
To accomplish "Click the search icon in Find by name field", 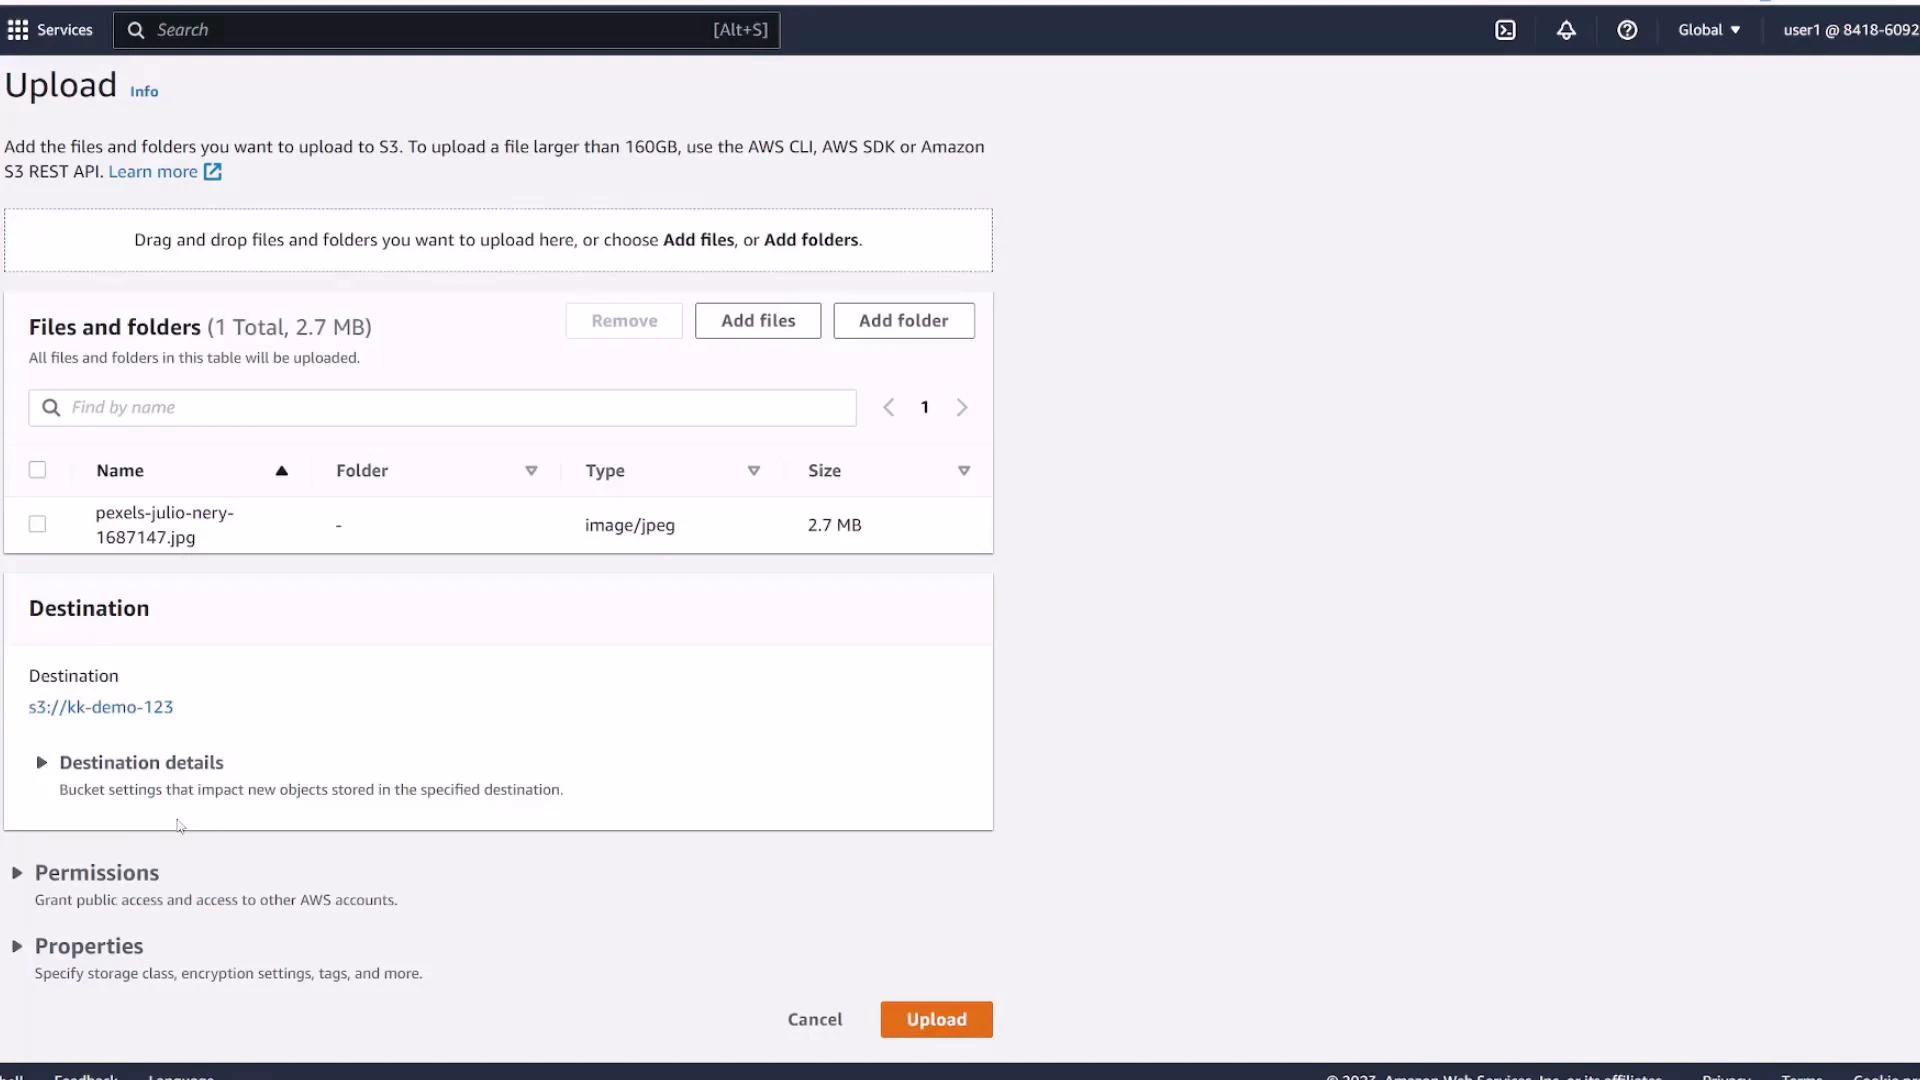I will (51, 407).
